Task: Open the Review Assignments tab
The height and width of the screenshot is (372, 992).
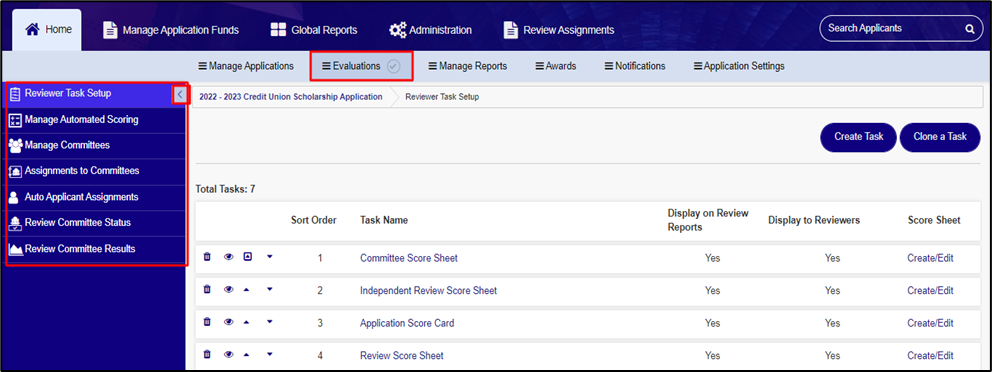Action: (559, 30)
